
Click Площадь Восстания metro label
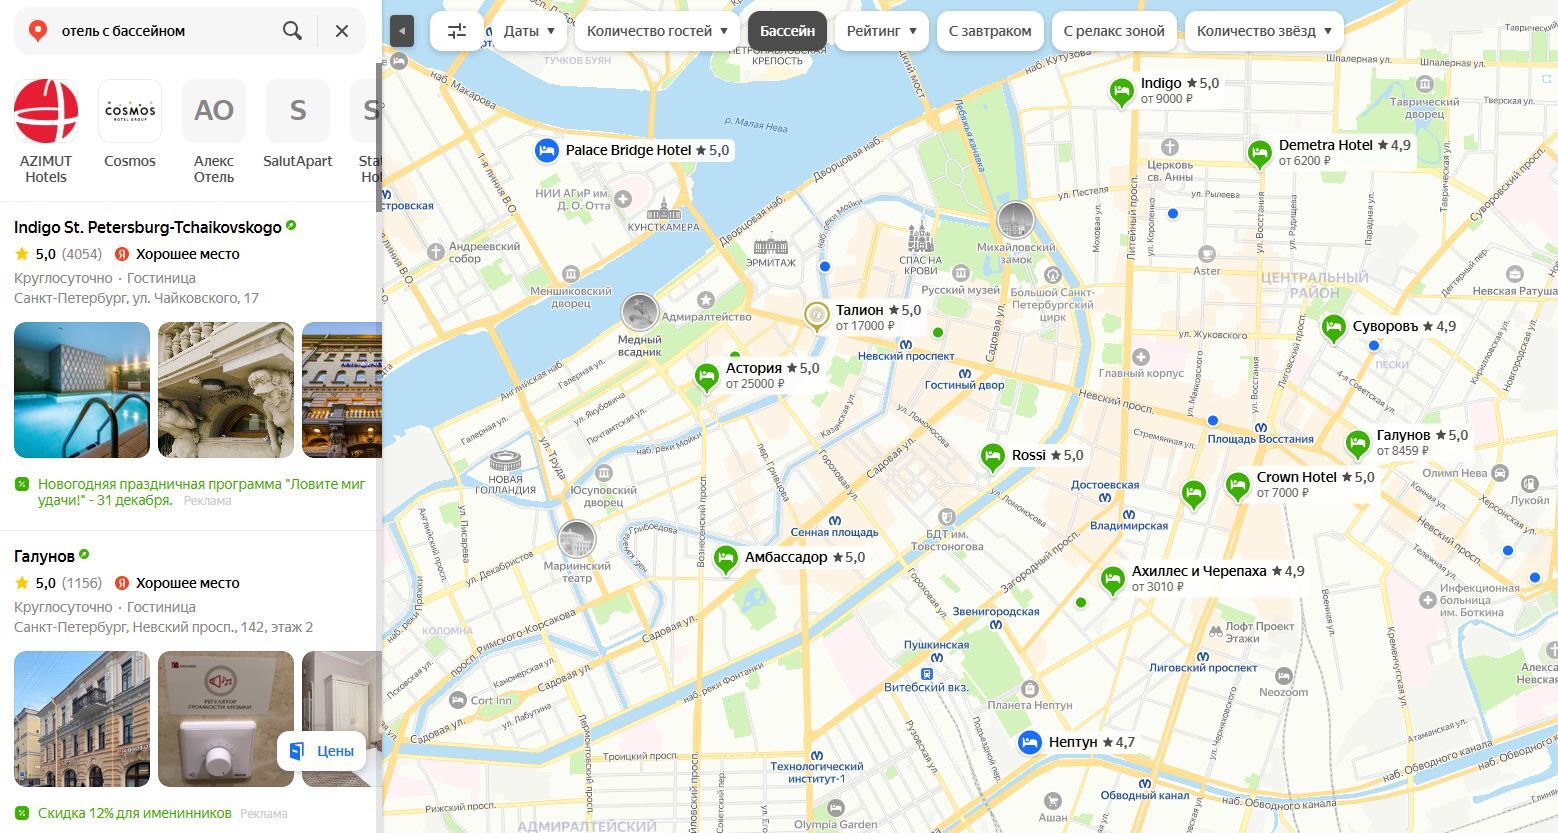[1260, 439]
